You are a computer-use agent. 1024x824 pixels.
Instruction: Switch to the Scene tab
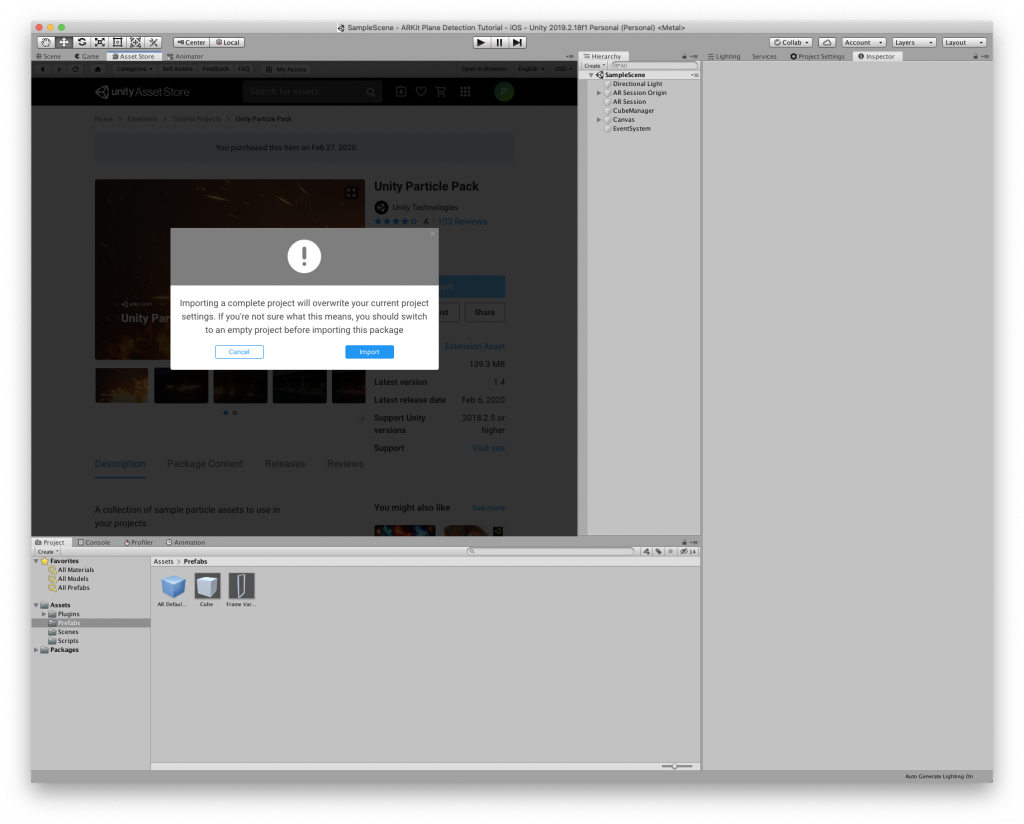coord(49,57)
